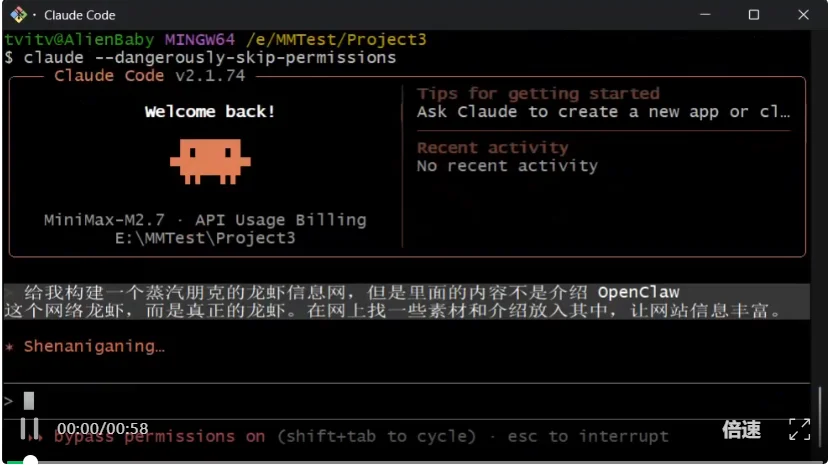Click the 'MiniMax-M2.7 · API Usage Billing' text

(205, 219)
